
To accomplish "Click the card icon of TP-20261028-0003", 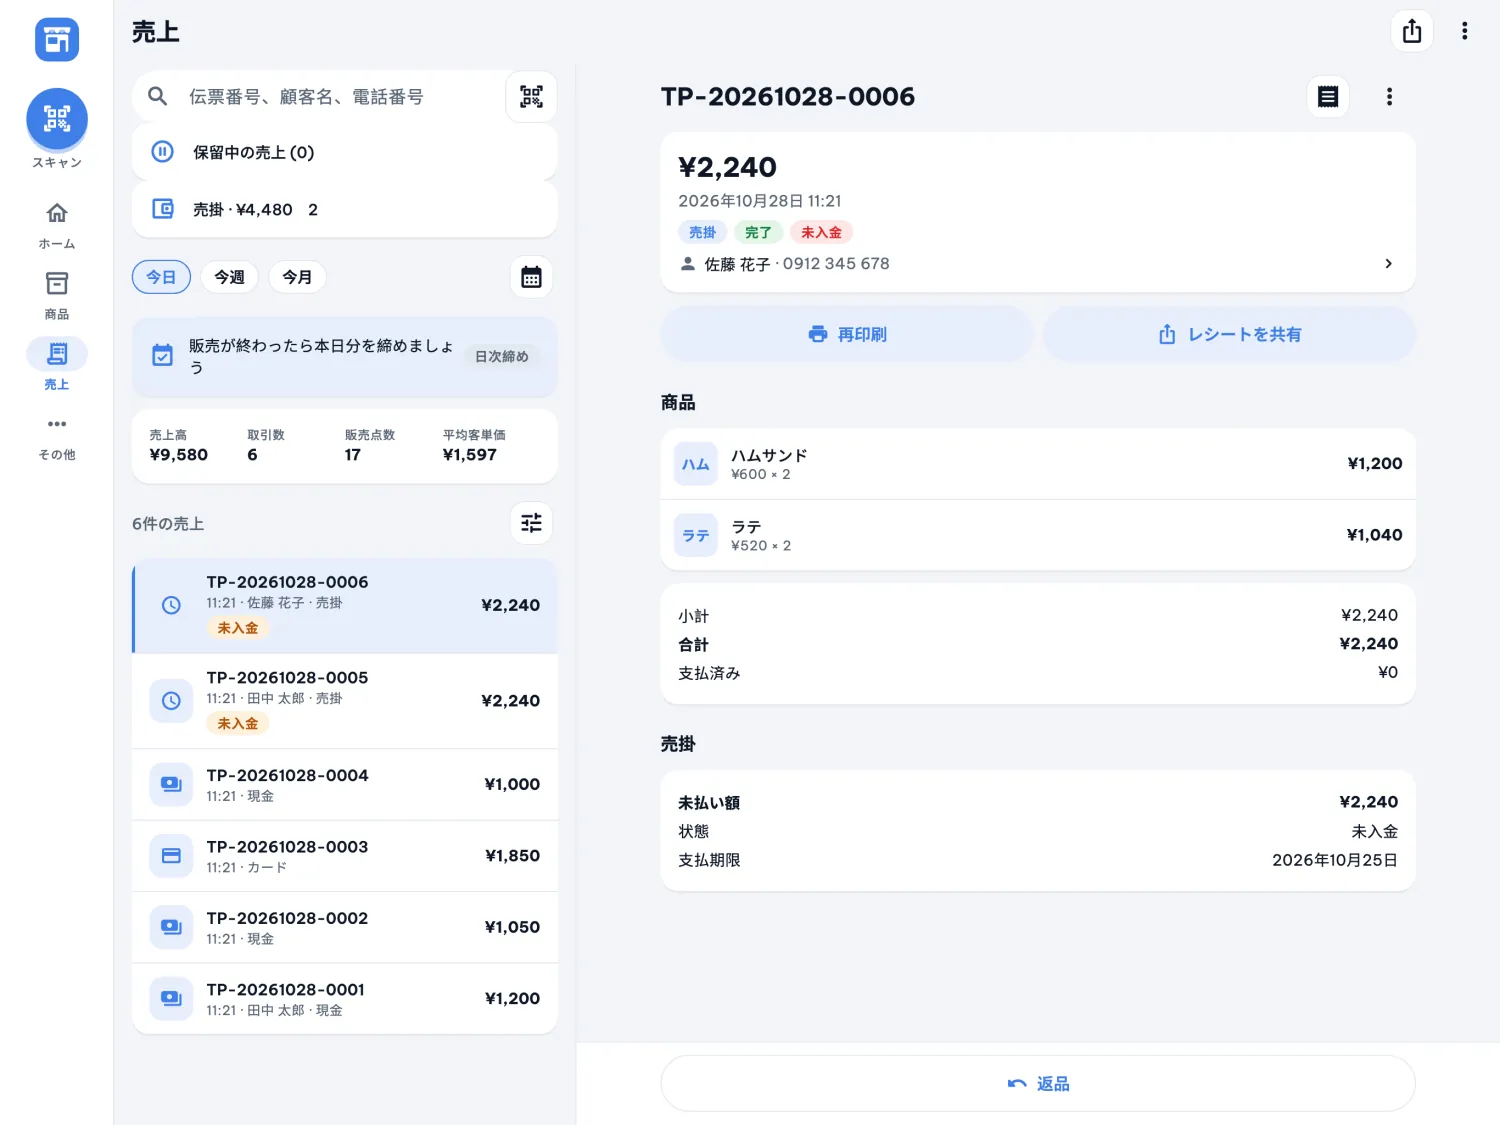I will [171, 856].
